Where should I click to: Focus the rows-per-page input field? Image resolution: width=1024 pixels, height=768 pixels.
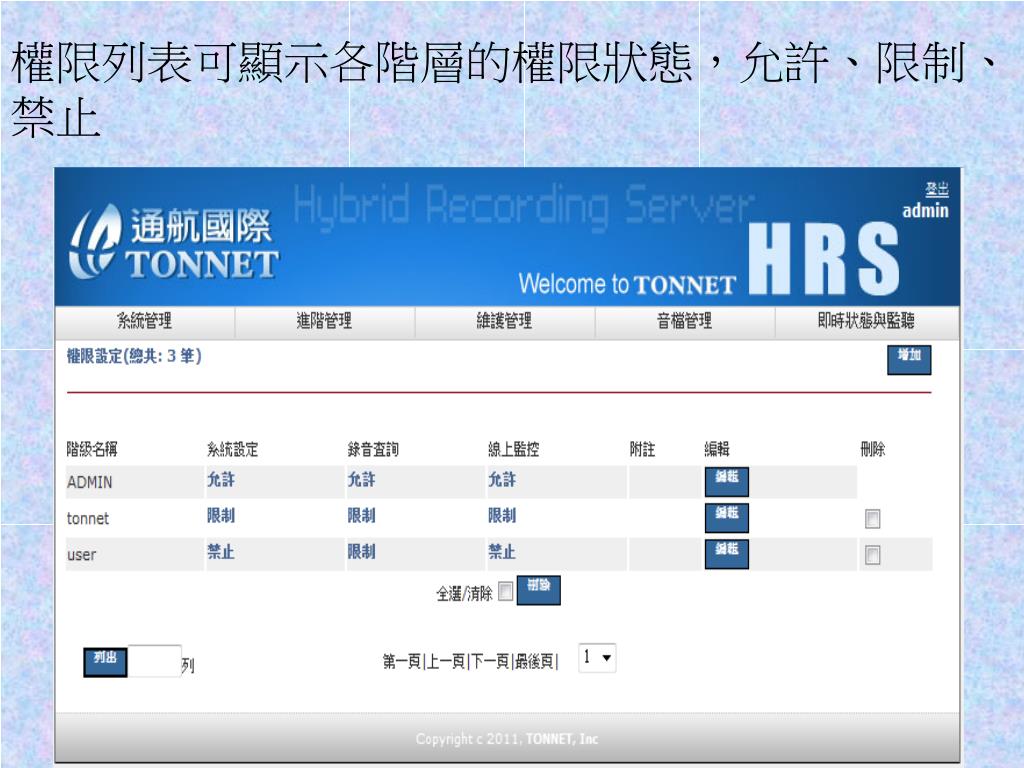click(154, 661)
